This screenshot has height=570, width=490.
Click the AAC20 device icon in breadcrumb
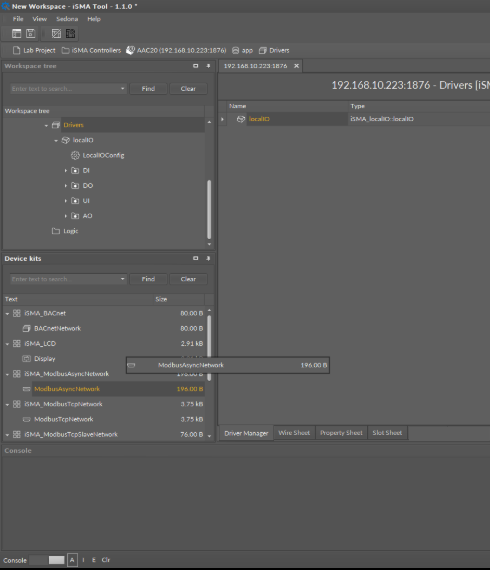click(130, 51)
